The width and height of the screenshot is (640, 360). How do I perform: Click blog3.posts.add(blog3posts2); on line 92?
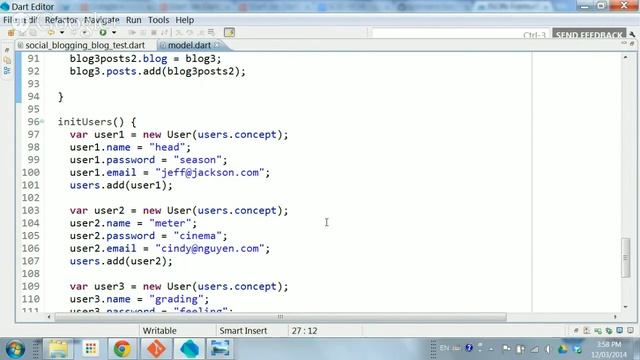coord(158,71)
